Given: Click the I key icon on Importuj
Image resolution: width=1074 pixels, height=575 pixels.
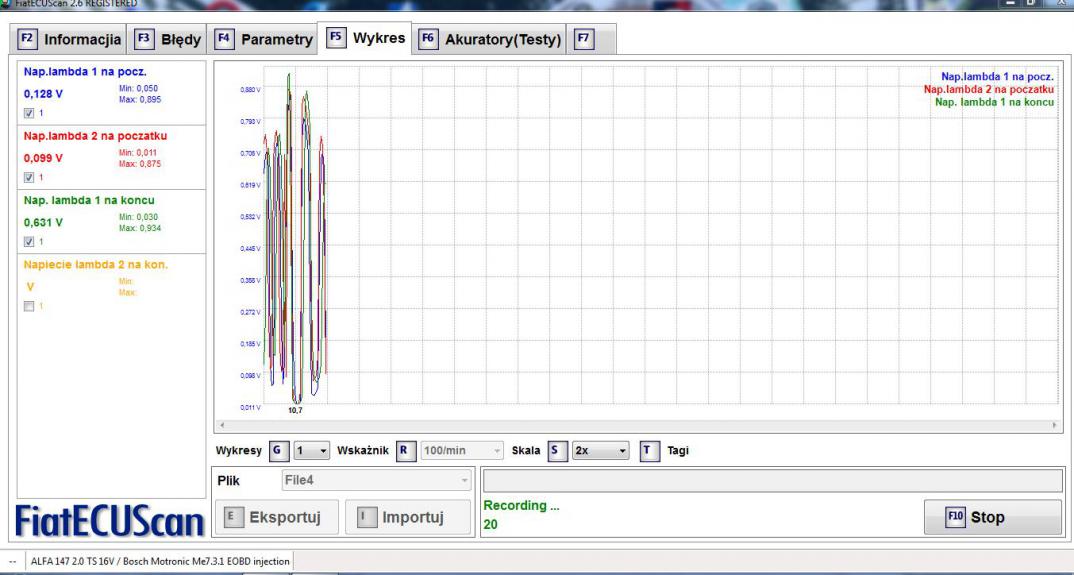Looking at the screenshot, I should [366, 517].
